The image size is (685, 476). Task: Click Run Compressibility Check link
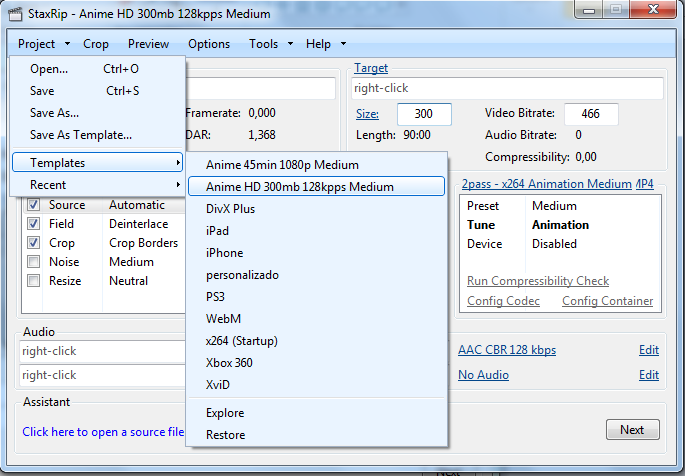pos(538,281)
